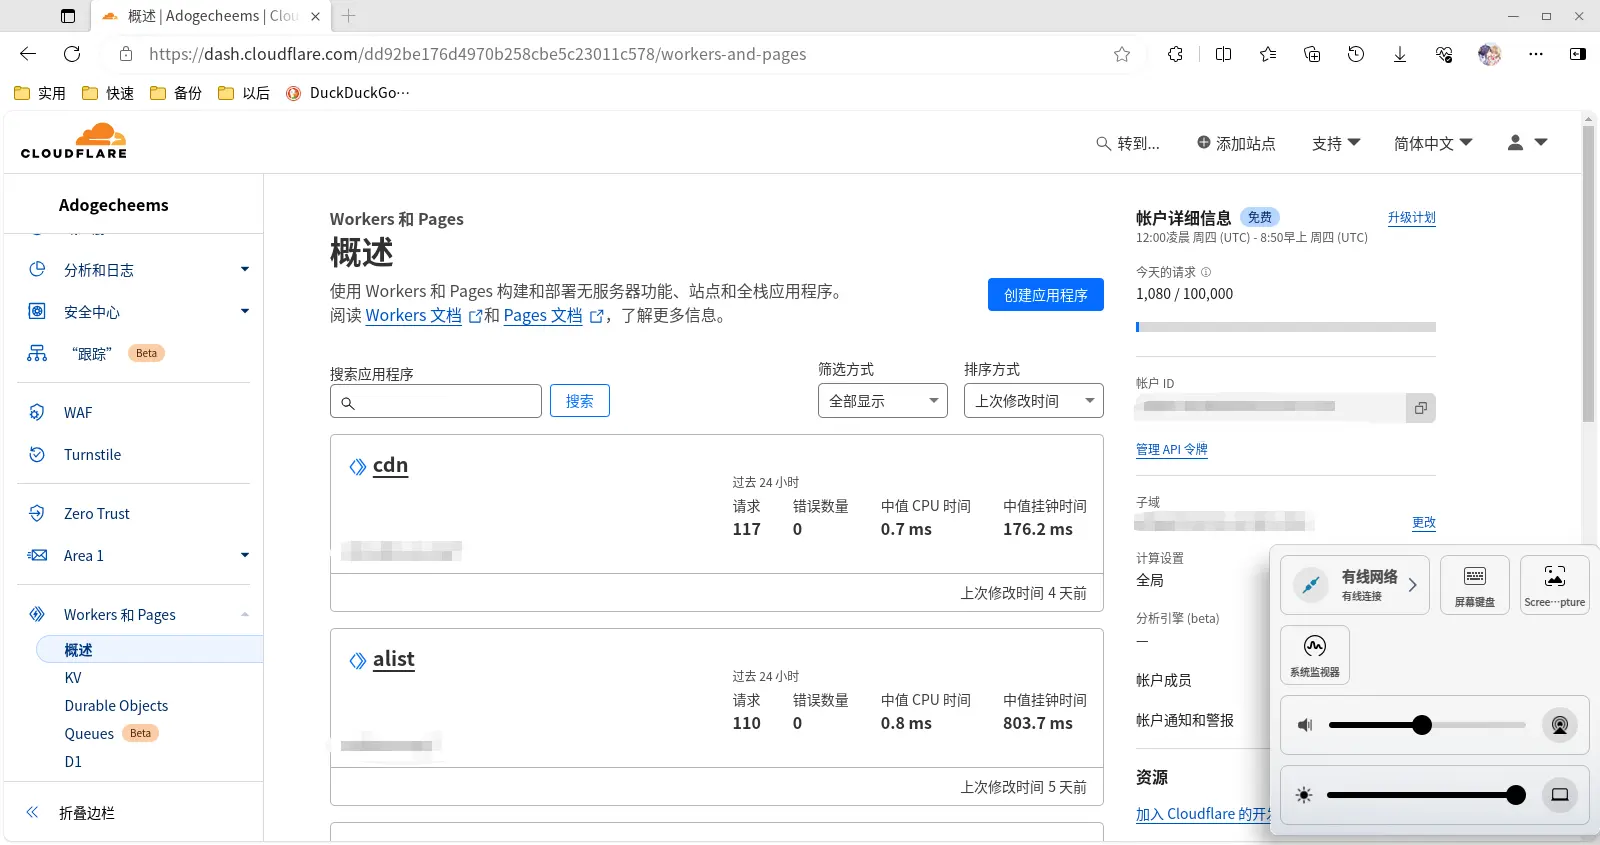1600x845 pixels.
Task: Click the display icon beside brightness slider
Action: coord(1559,795)
